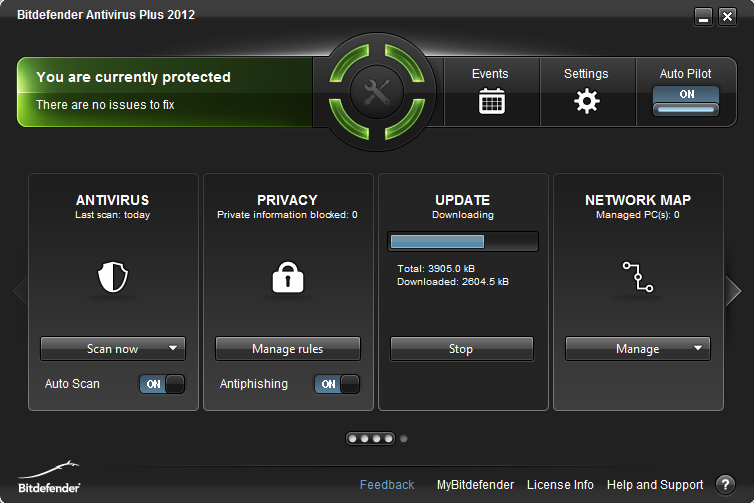
Task: Minimize the Bitdefender window
Action: click(703, 17)
